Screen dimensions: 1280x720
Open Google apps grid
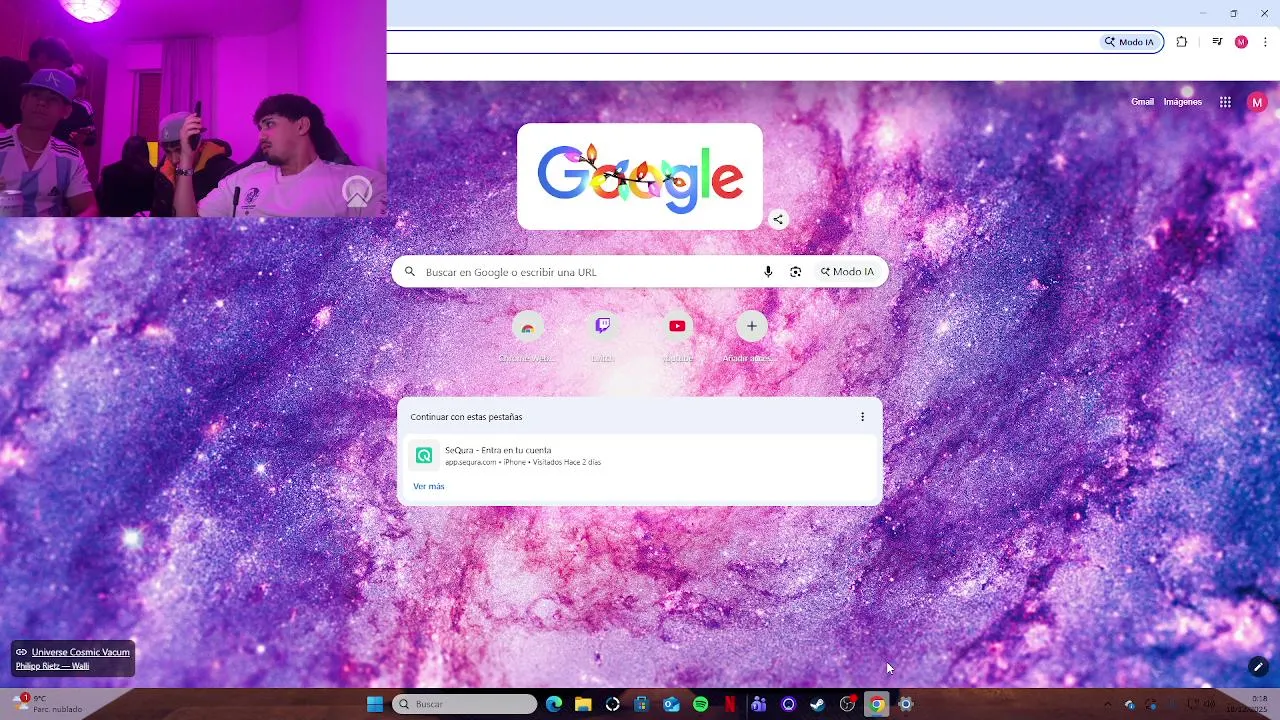[1225, 102]
